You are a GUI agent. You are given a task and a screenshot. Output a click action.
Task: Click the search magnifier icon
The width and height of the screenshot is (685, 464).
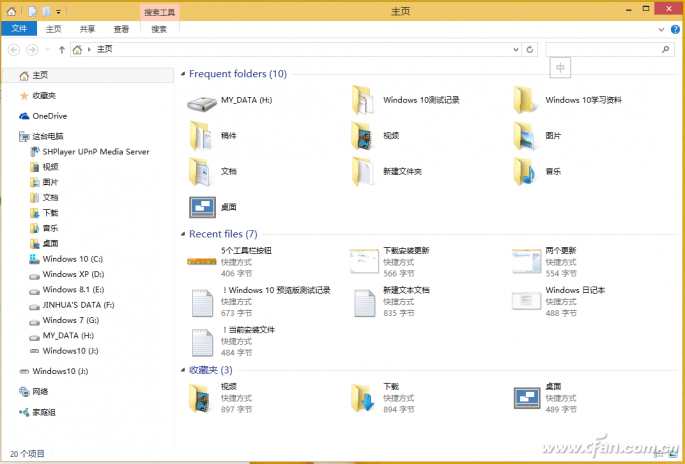665,49
